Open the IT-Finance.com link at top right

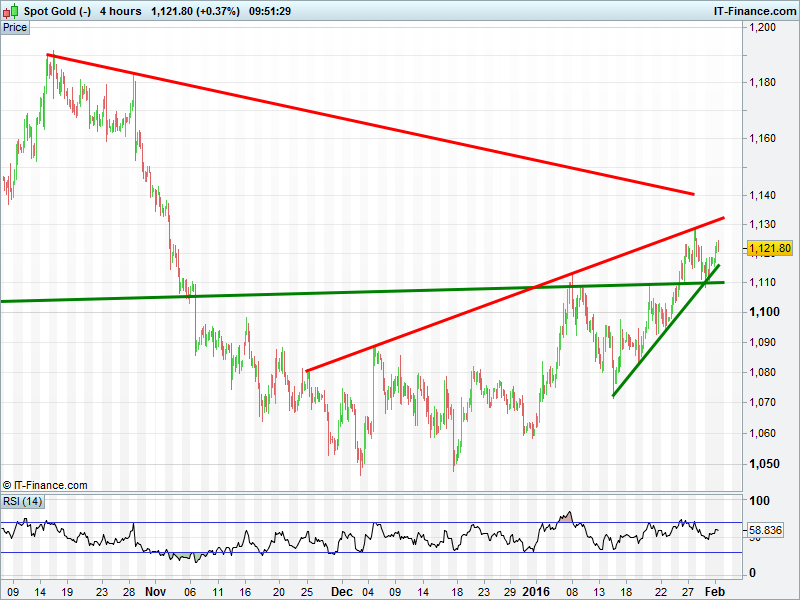point(753,11)
